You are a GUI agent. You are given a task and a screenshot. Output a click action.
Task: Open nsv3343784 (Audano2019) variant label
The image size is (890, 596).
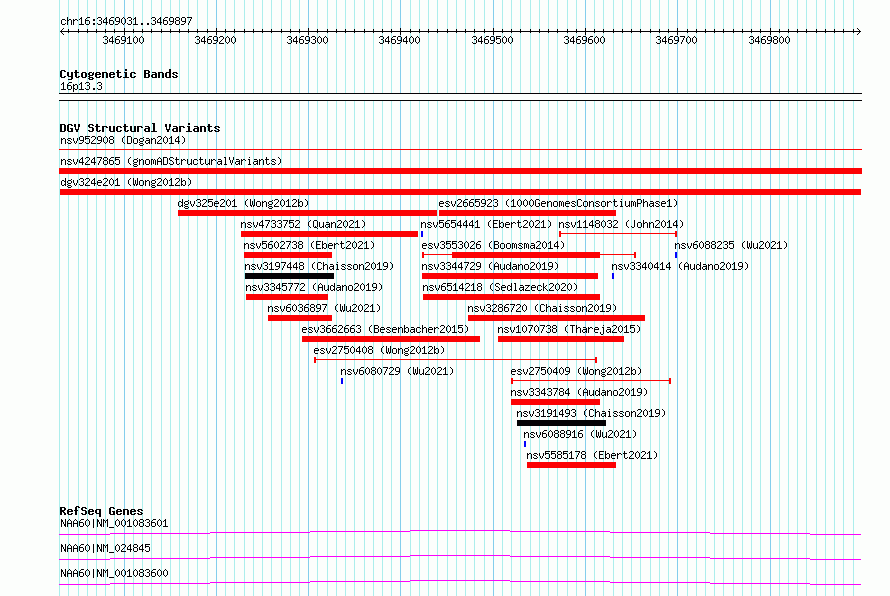579,392
